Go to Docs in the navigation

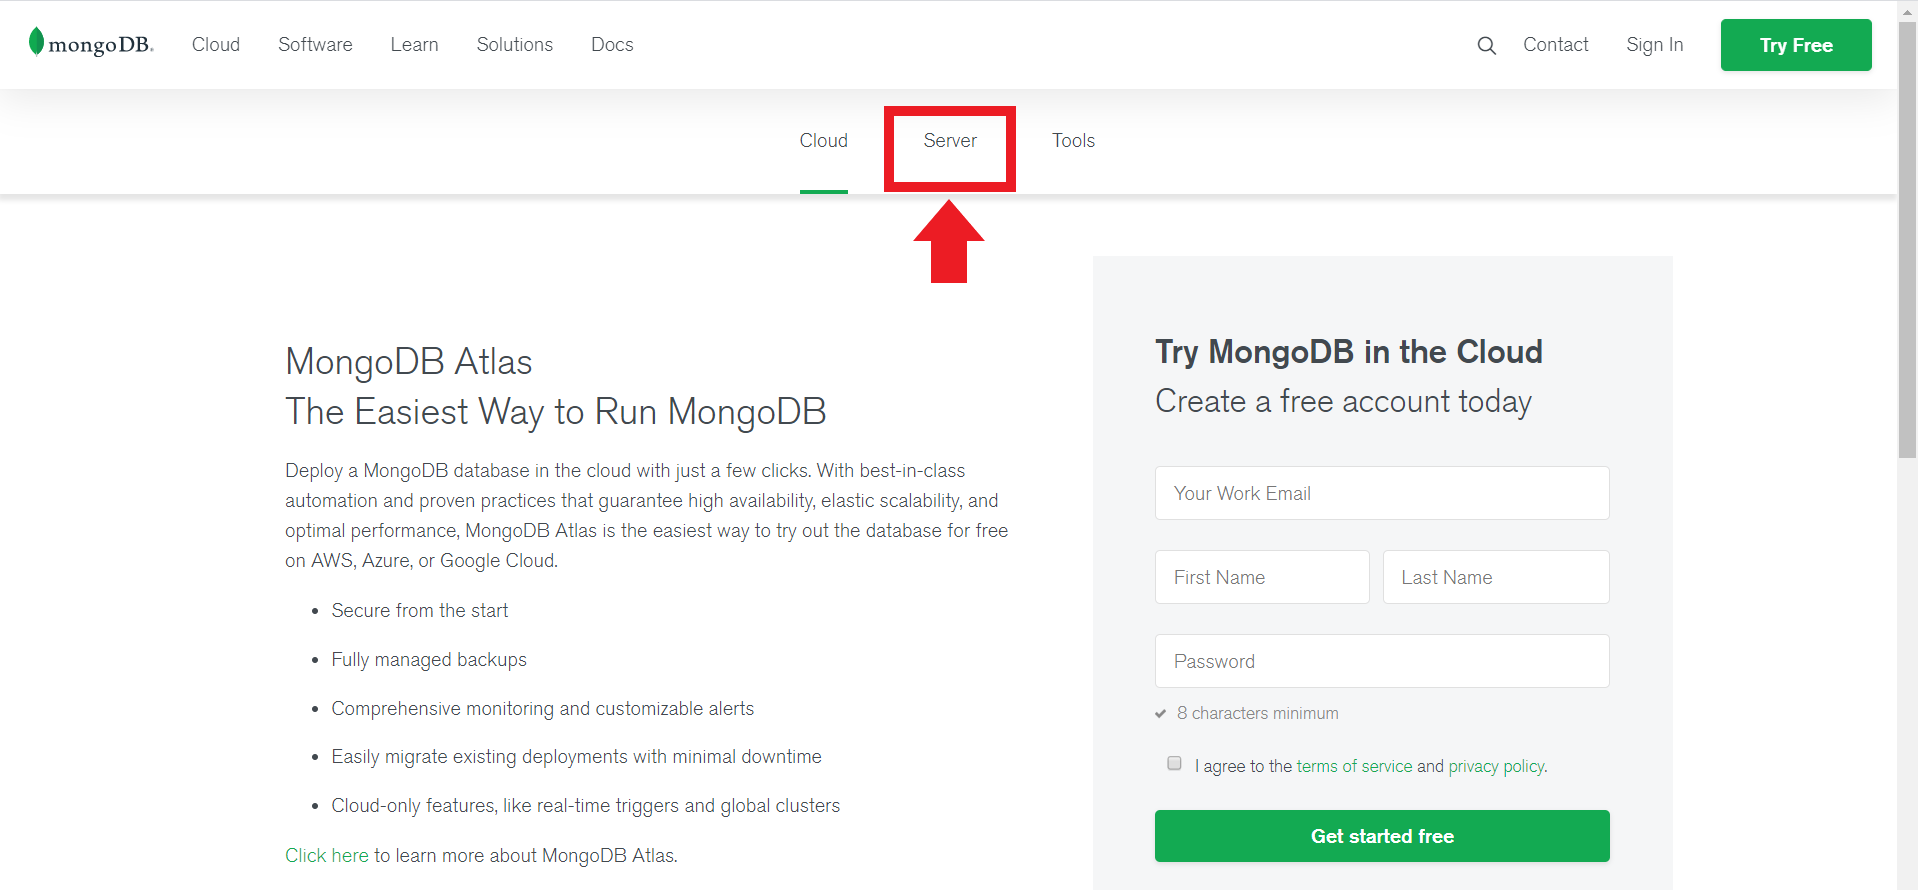[x=612, y=44]
